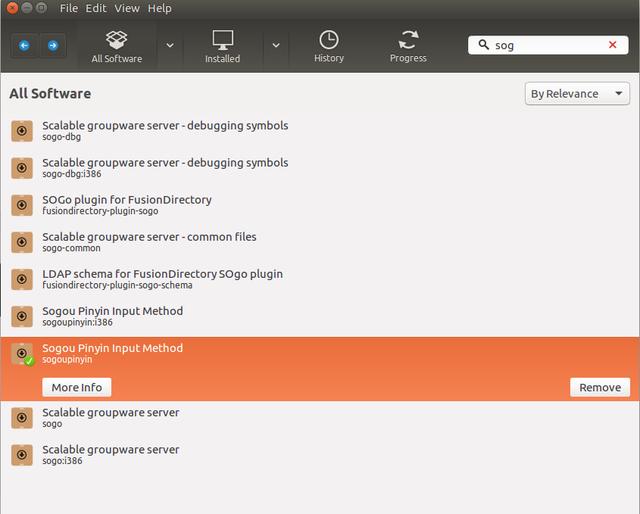
Task: Focus the search box containing 'sog'
Action: click(x=548, y=45)
